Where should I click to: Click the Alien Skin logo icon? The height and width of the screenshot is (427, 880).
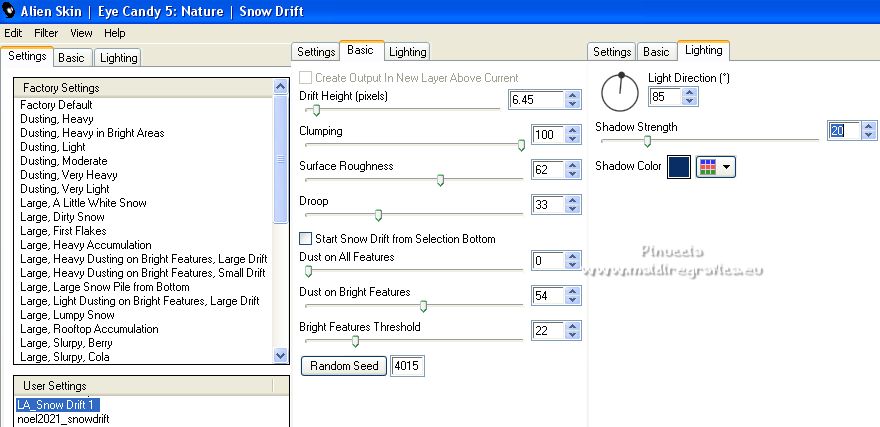[x=8, y=11]
